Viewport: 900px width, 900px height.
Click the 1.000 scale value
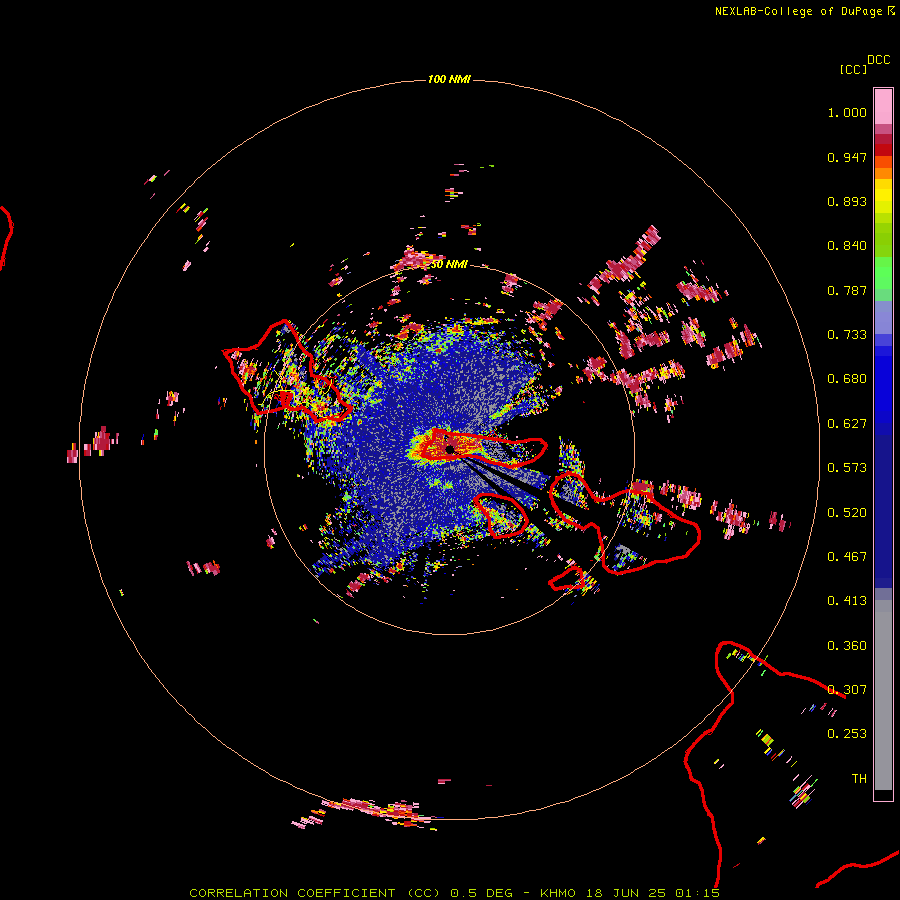(x=847, y=112)
